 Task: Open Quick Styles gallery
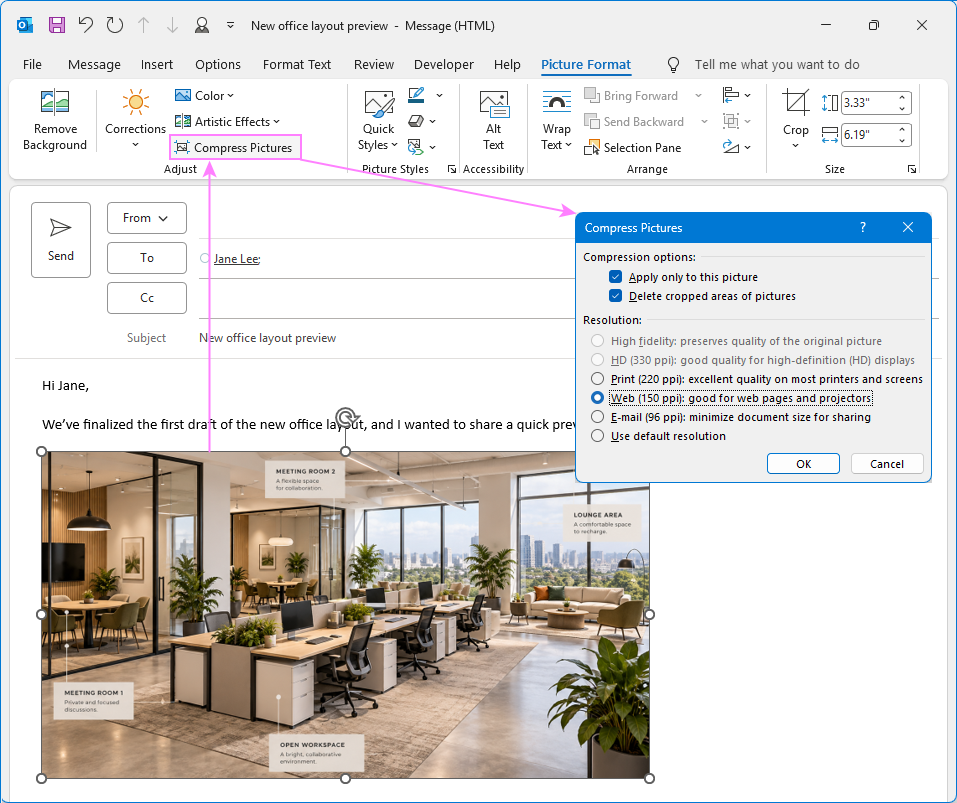(378, 120)
